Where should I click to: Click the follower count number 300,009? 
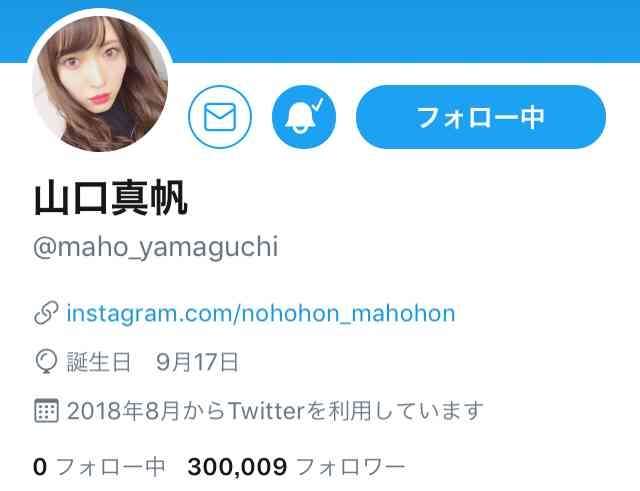tap(237, 467)
